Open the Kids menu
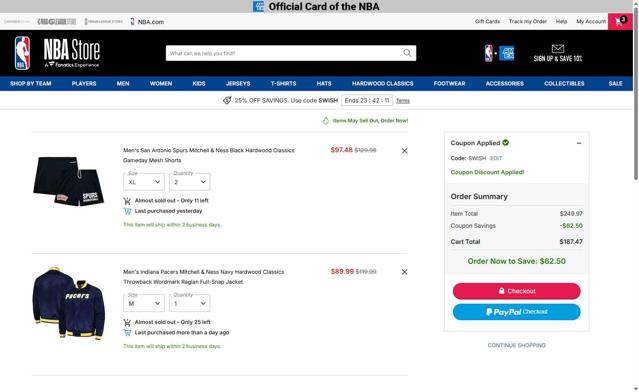The width and height of the screenshot is (639, 392). coord(199,84)
